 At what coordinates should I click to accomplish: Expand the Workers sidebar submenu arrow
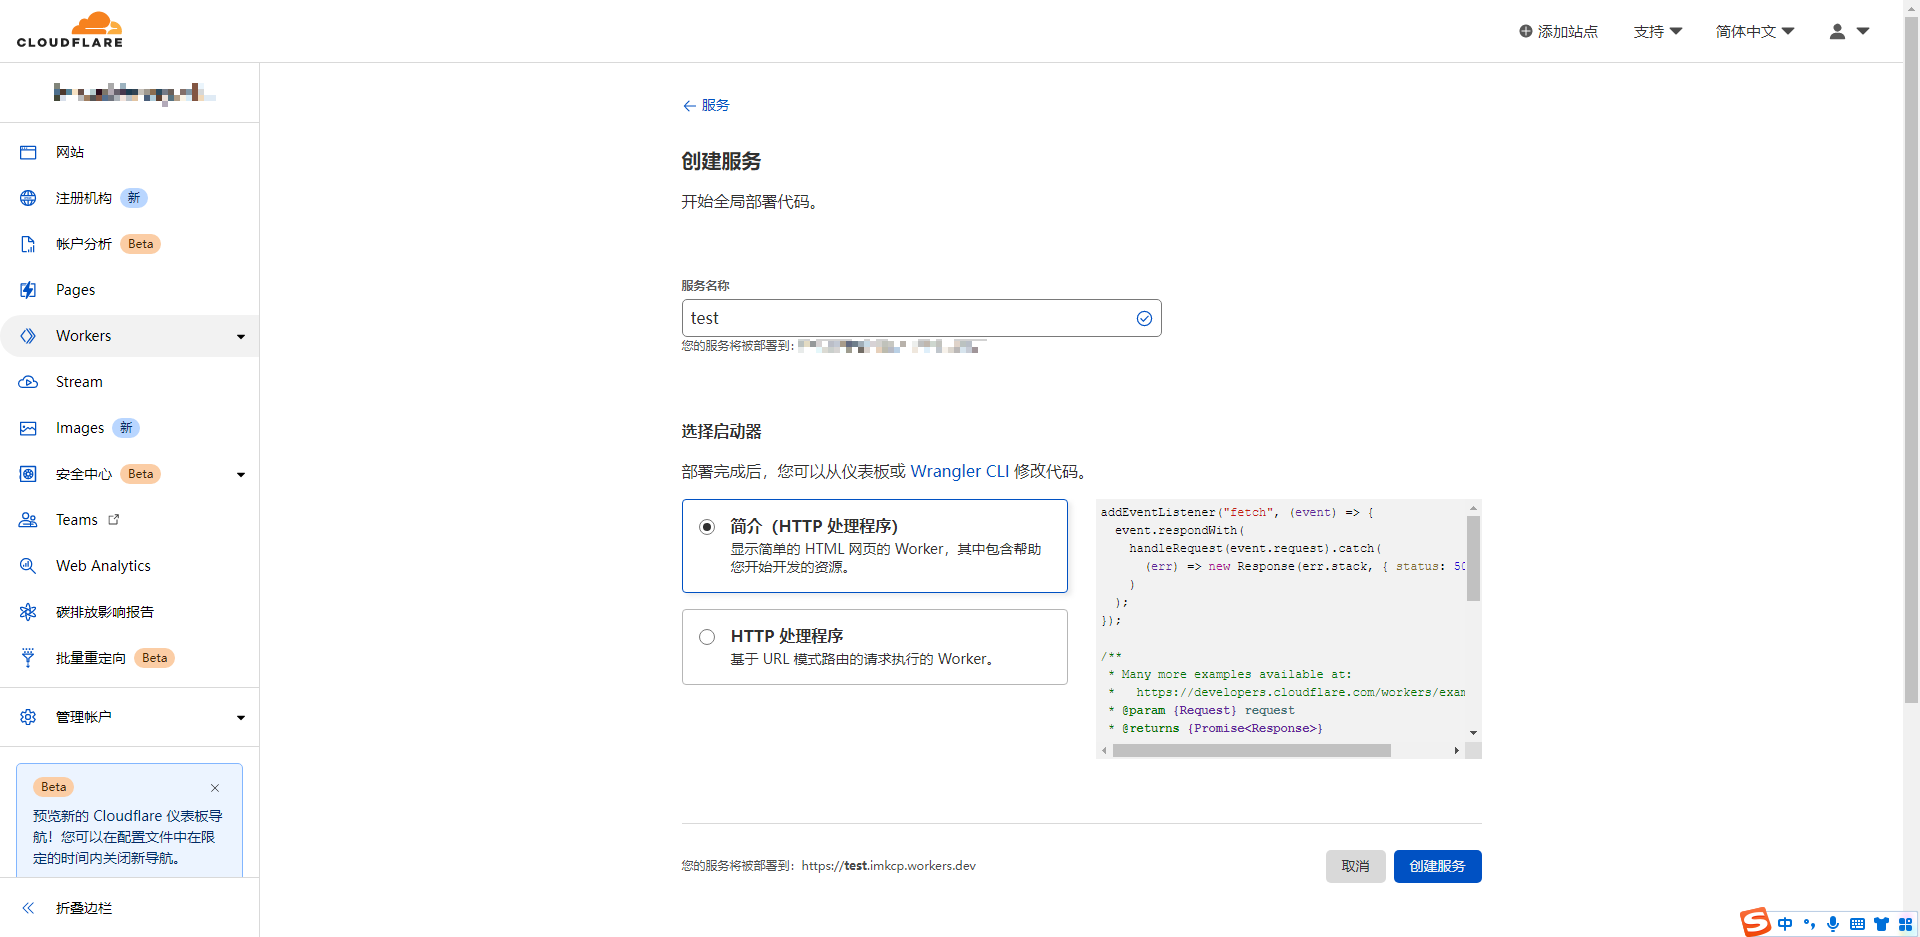coord(241,337)
